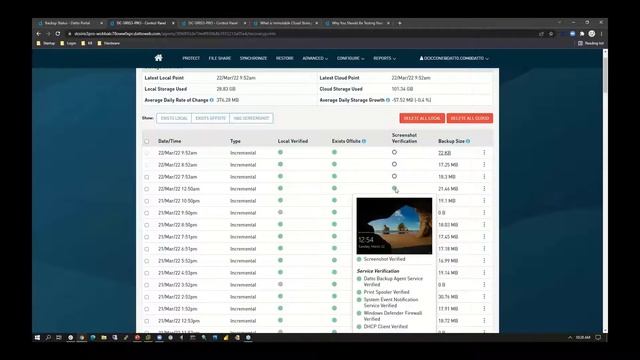The image size is (640, 360).
Task: Open the Hardware bookmark folder
Action: tap(109, 43)
